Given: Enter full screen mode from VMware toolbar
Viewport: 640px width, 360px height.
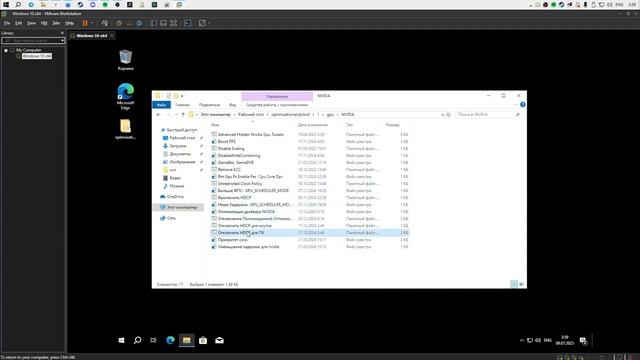Looking at the screenshot, I should [x=174, y=23].
